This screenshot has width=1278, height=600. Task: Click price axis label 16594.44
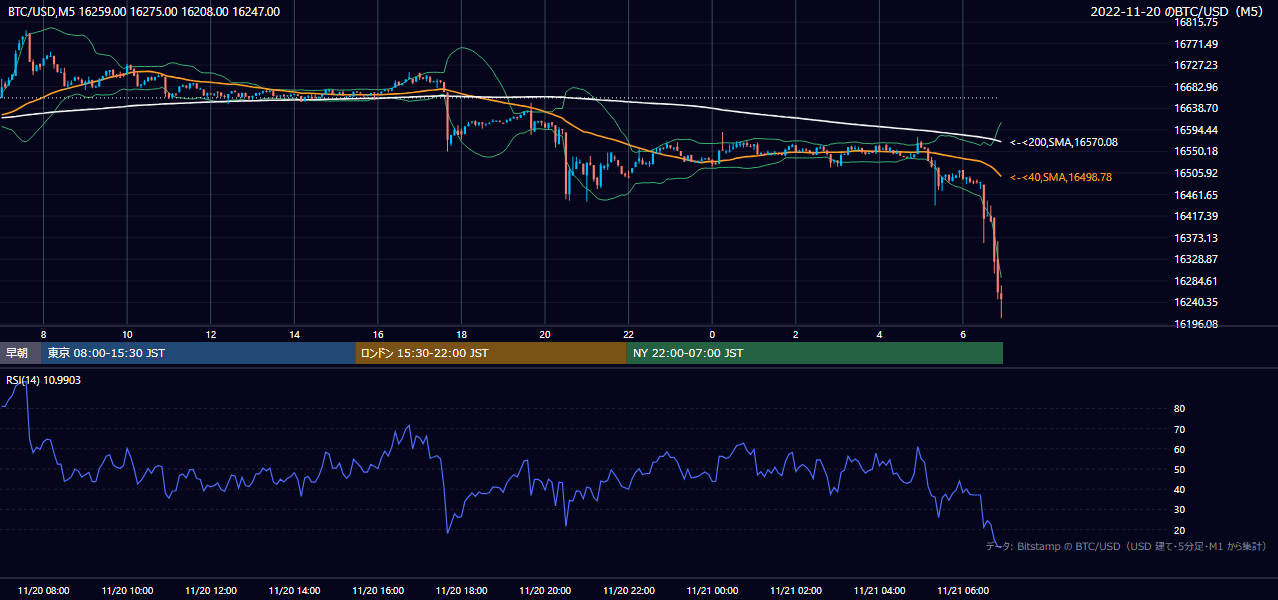click(x=1195, y=130)
